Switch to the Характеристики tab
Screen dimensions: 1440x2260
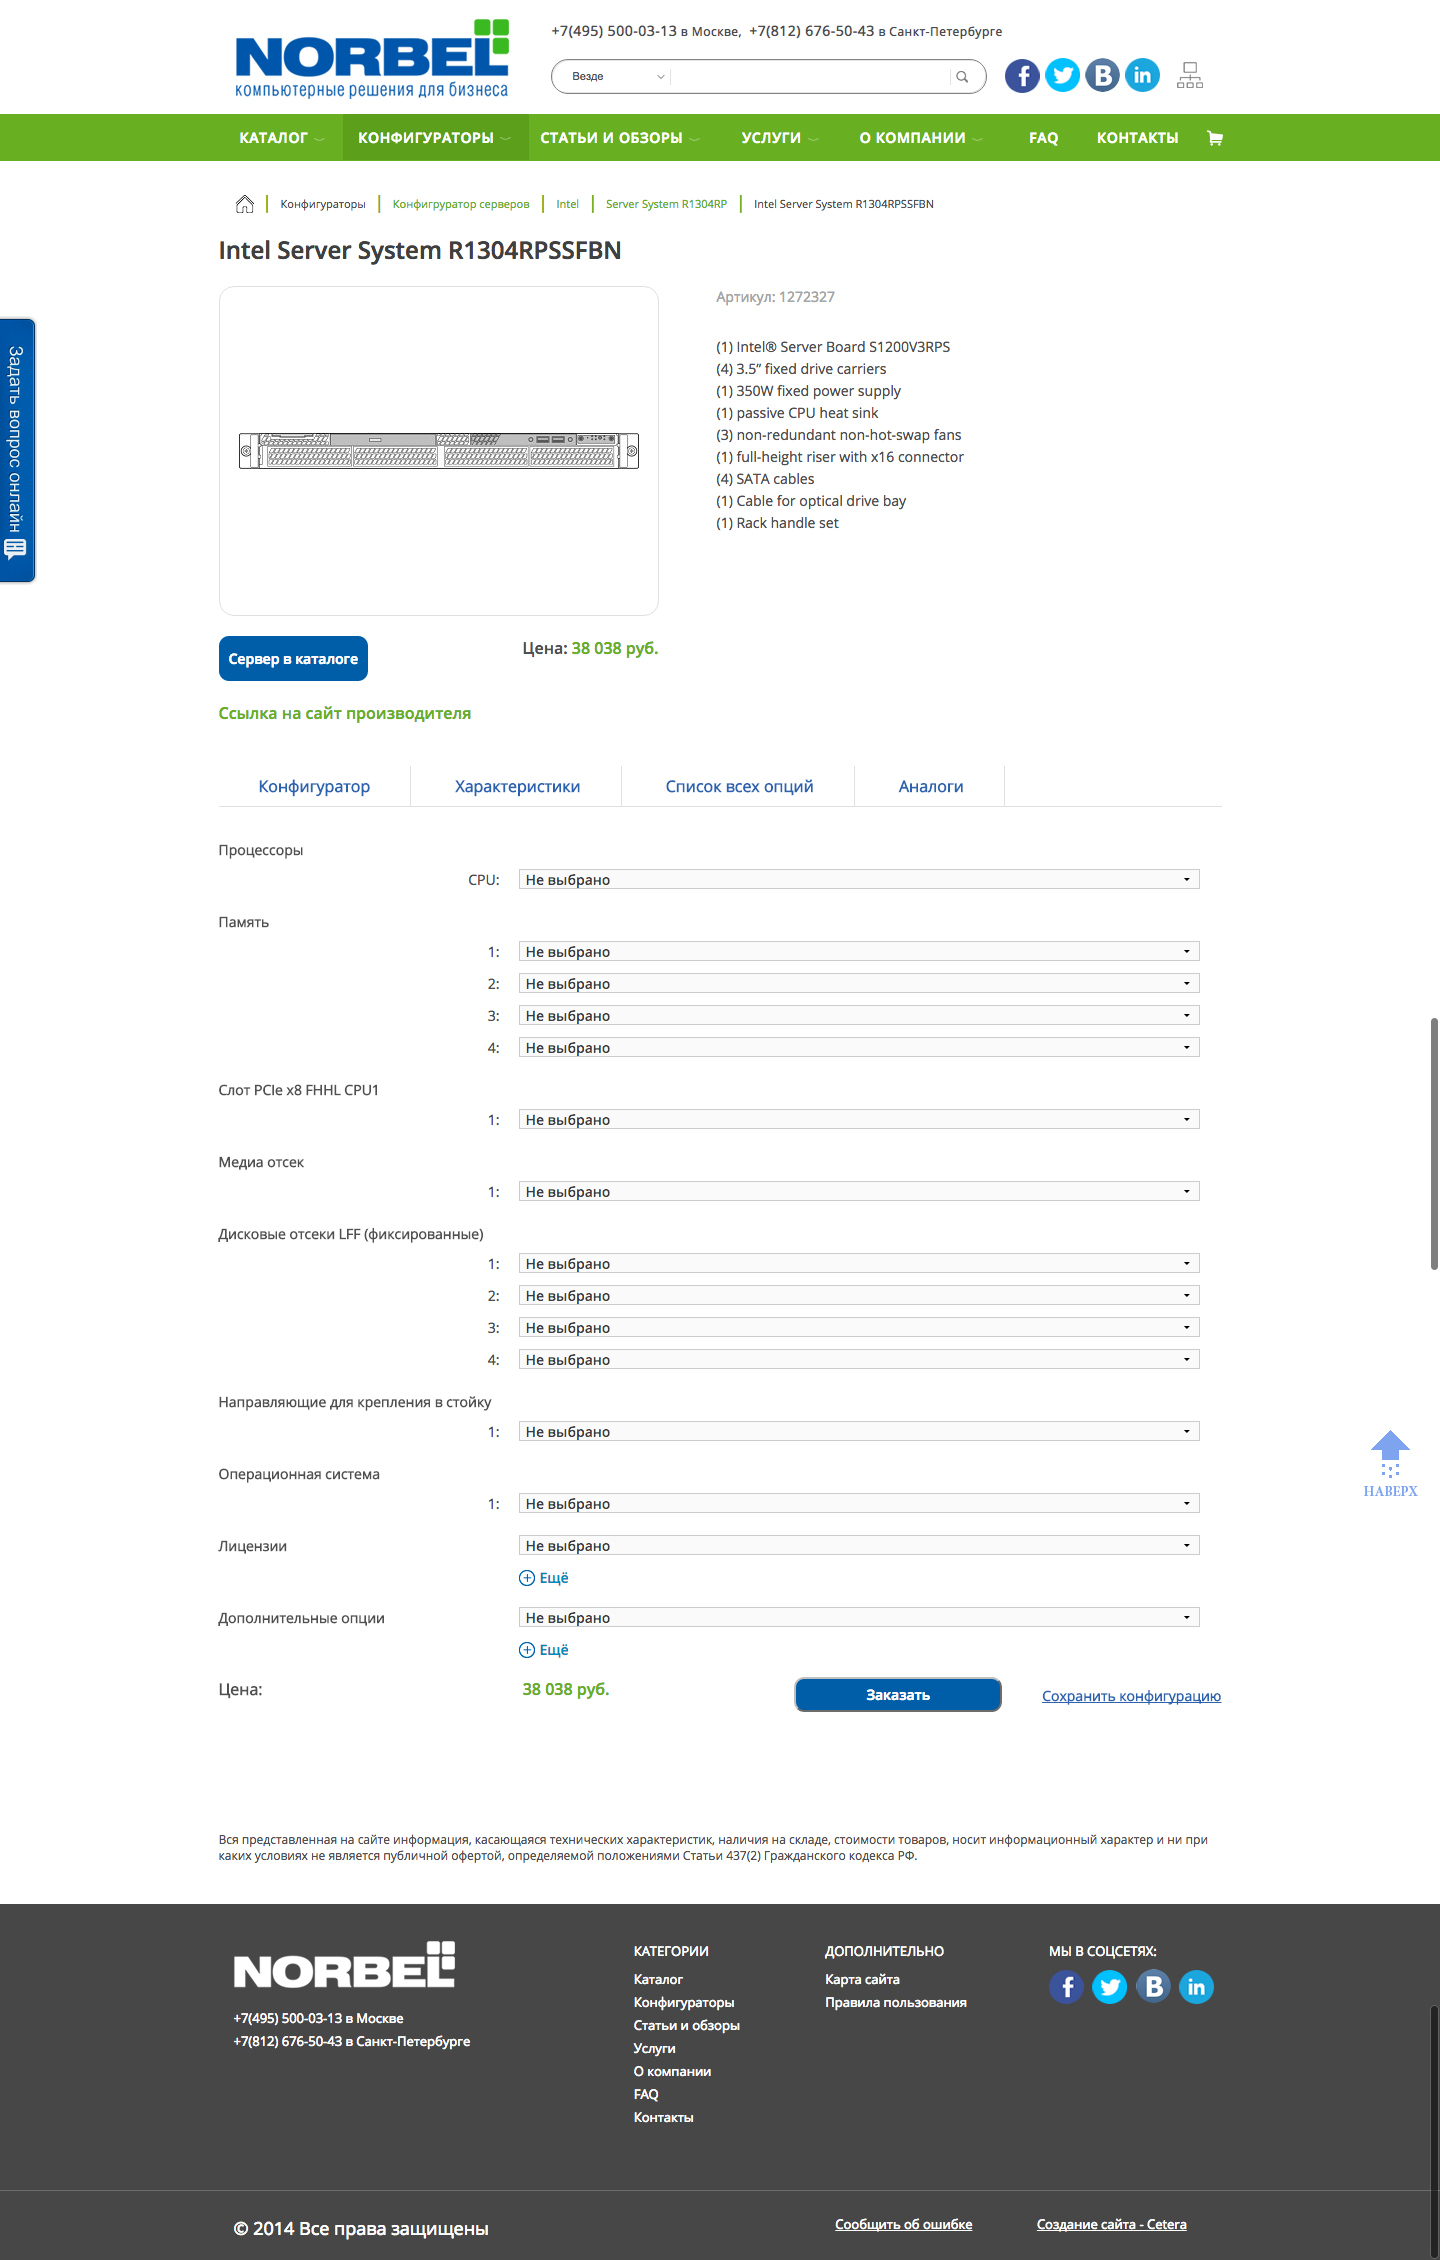[x=517, y=787]
